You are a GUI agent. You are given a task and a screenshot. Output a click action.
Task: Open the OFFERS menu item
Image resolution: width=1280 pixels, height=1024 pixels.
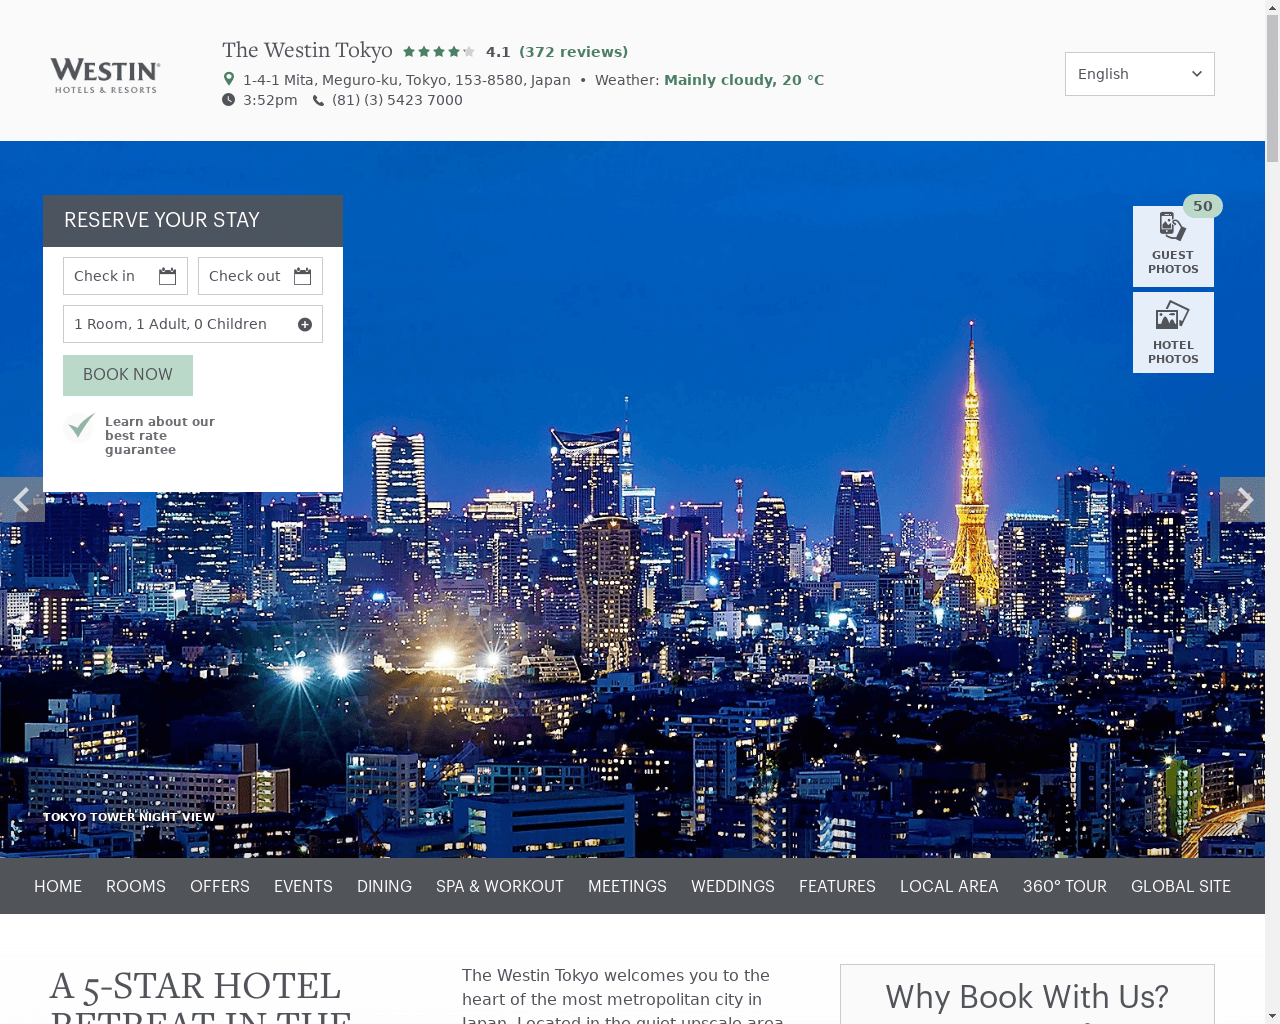click(x=220, y=886)
